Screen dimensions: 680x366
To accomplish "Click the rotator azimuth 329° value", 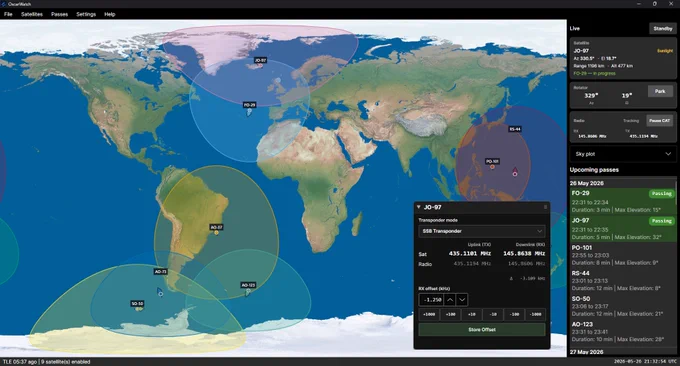I will point(591,95).
